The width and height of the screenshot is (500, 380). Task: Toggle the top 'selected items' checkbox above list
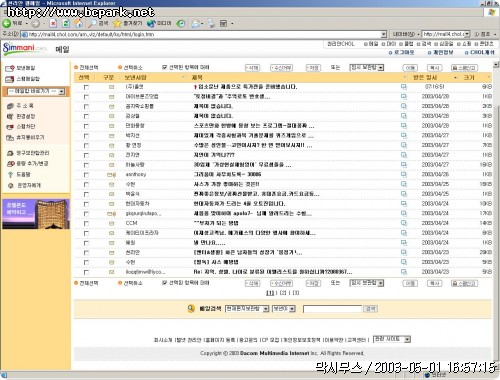(164, 67)
